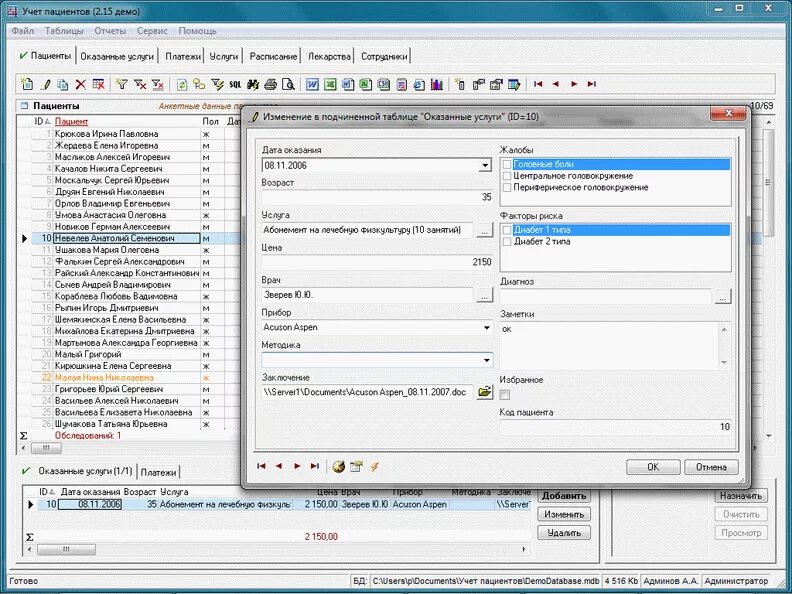Open the bottom Платежи subtab

(158, 472)
